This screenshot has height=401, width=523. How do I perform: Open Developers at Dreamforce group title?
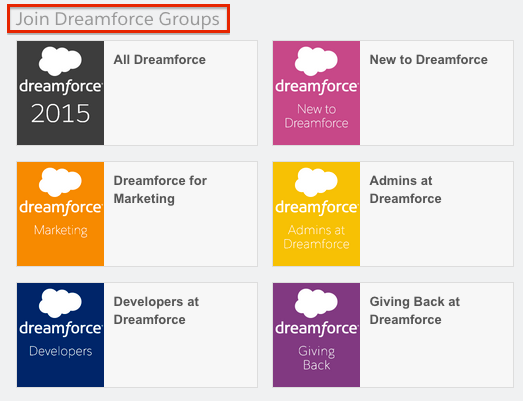coord(156,311)
